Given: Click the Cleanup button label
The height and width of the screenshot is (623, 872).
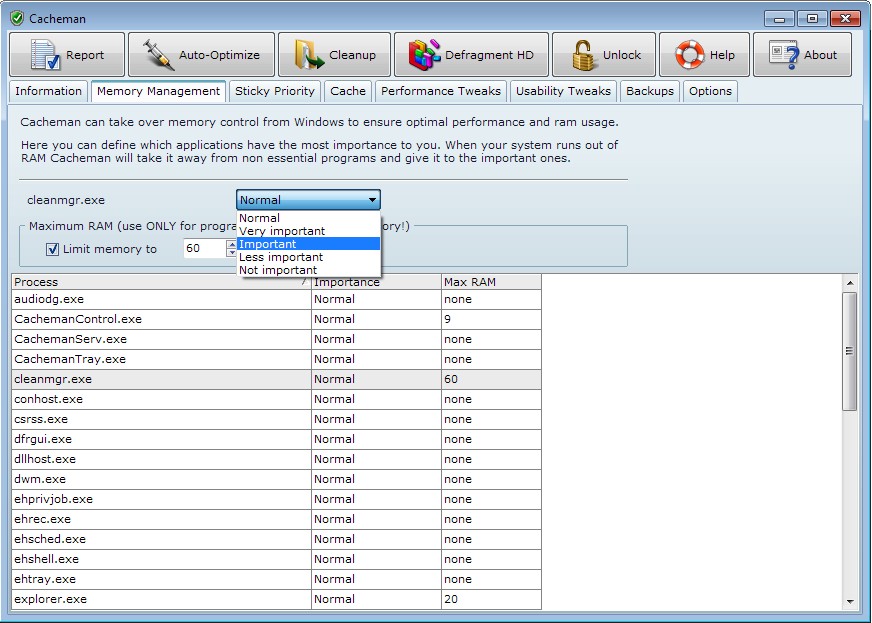Looking at the screenshot, I should [353, 55].
